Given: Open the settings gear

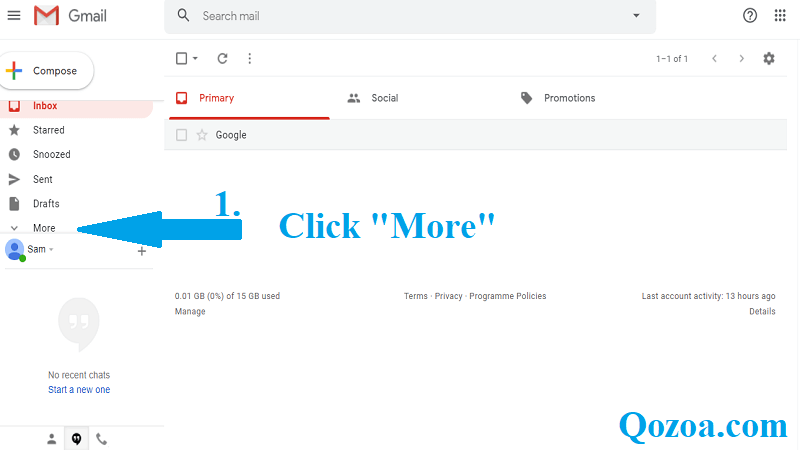Looking at the screenshot, I should point(768,59).
